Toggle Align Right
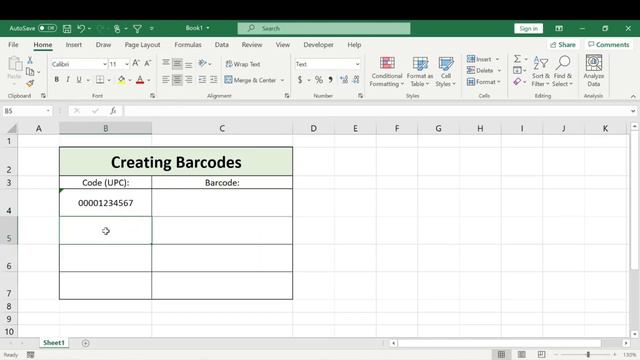 189,80
